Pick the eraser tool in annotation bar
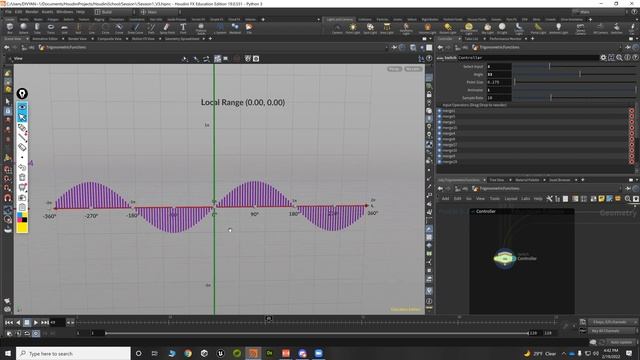The height and width of the screenshot is (360, 640). pyautogui.click(x=22, y=147)
